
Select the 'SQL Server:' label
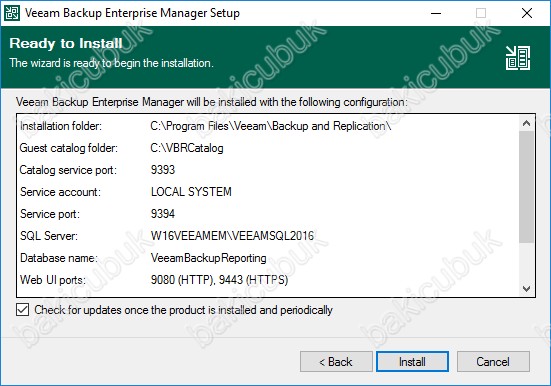click(x=49, y=236)
